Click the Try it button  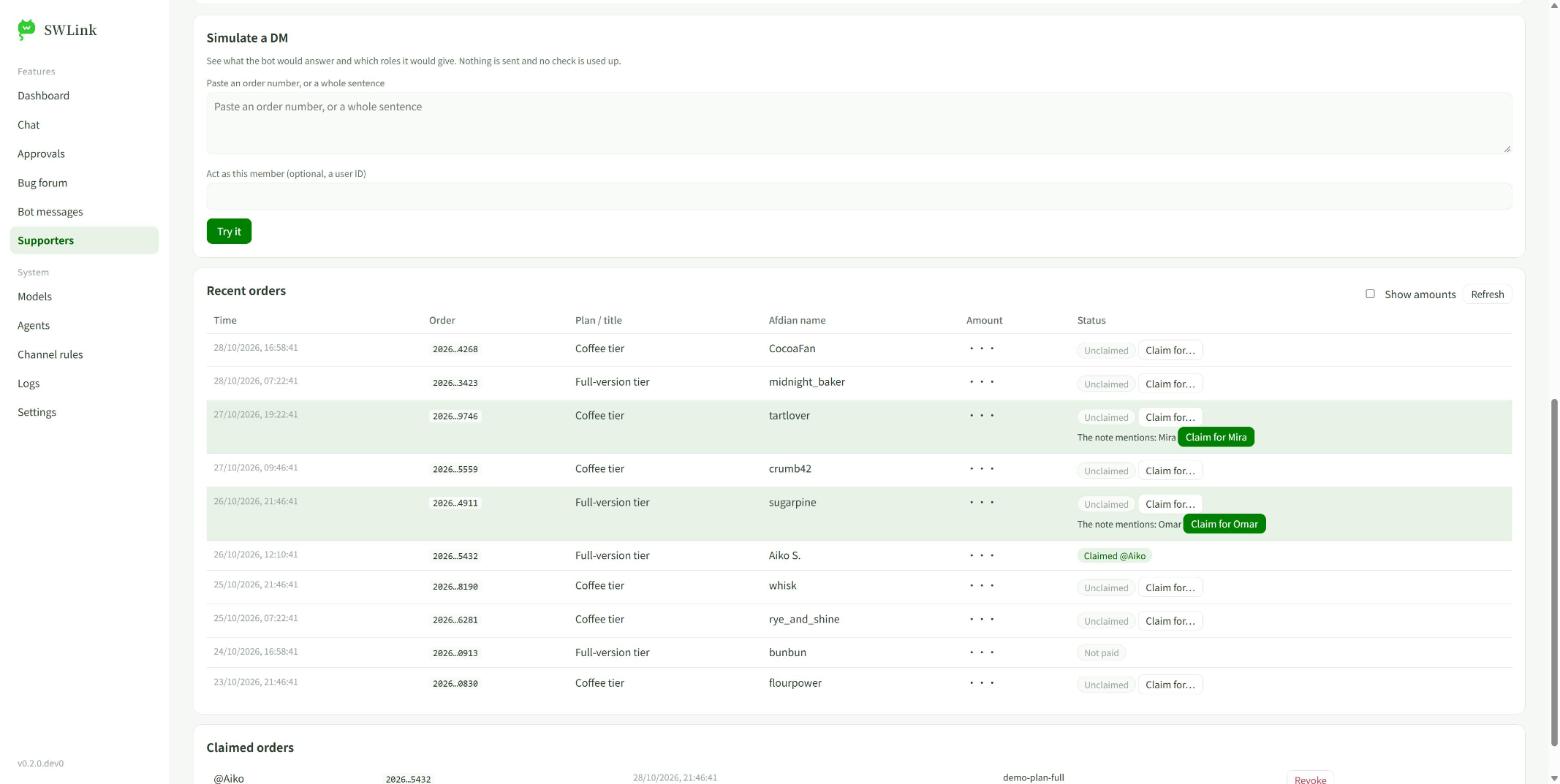pyautogui.click(x=229, y=231)
